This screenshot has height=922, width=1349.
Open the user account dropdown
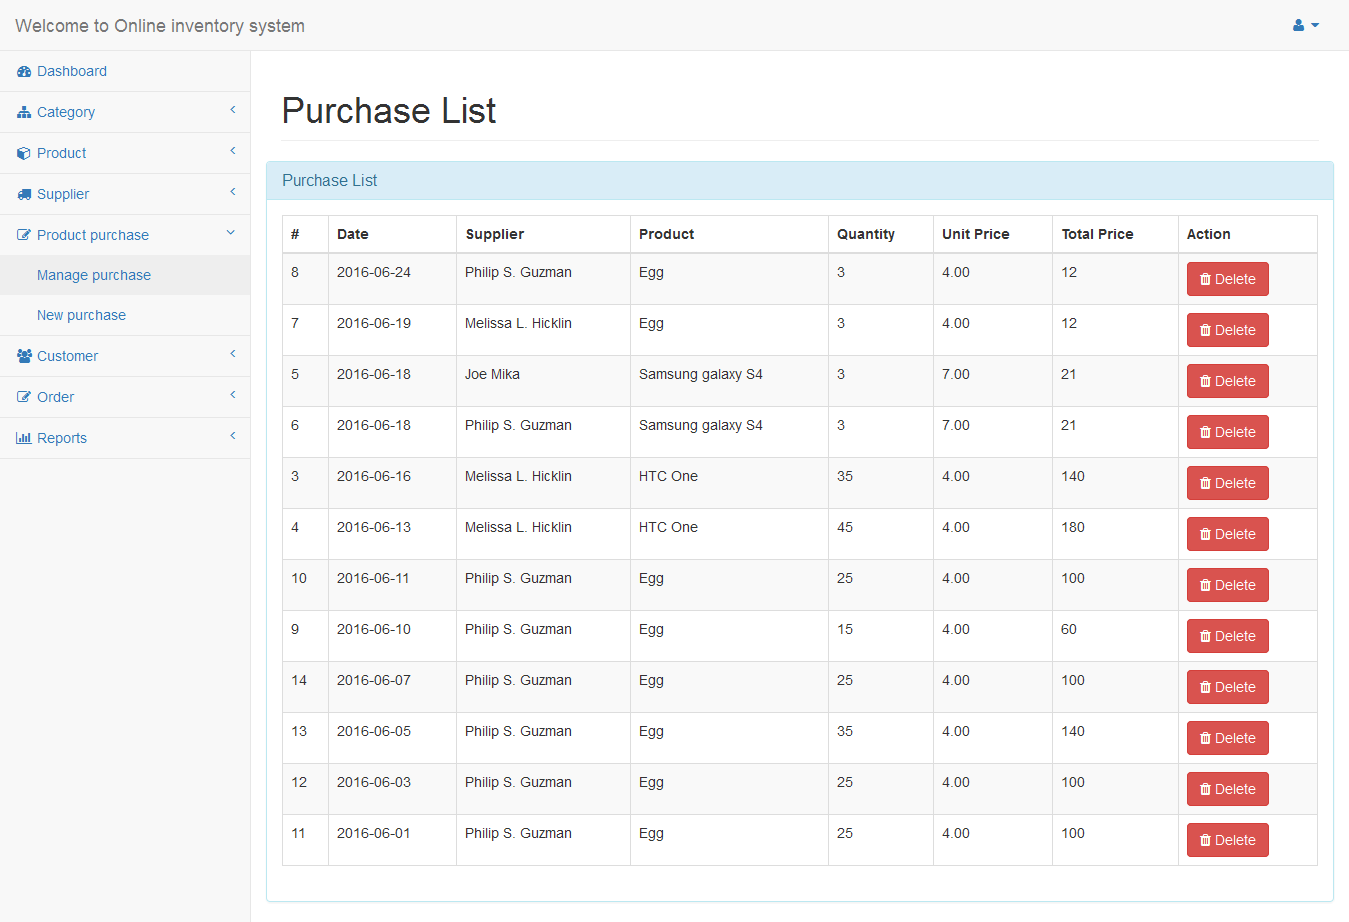1305,25
